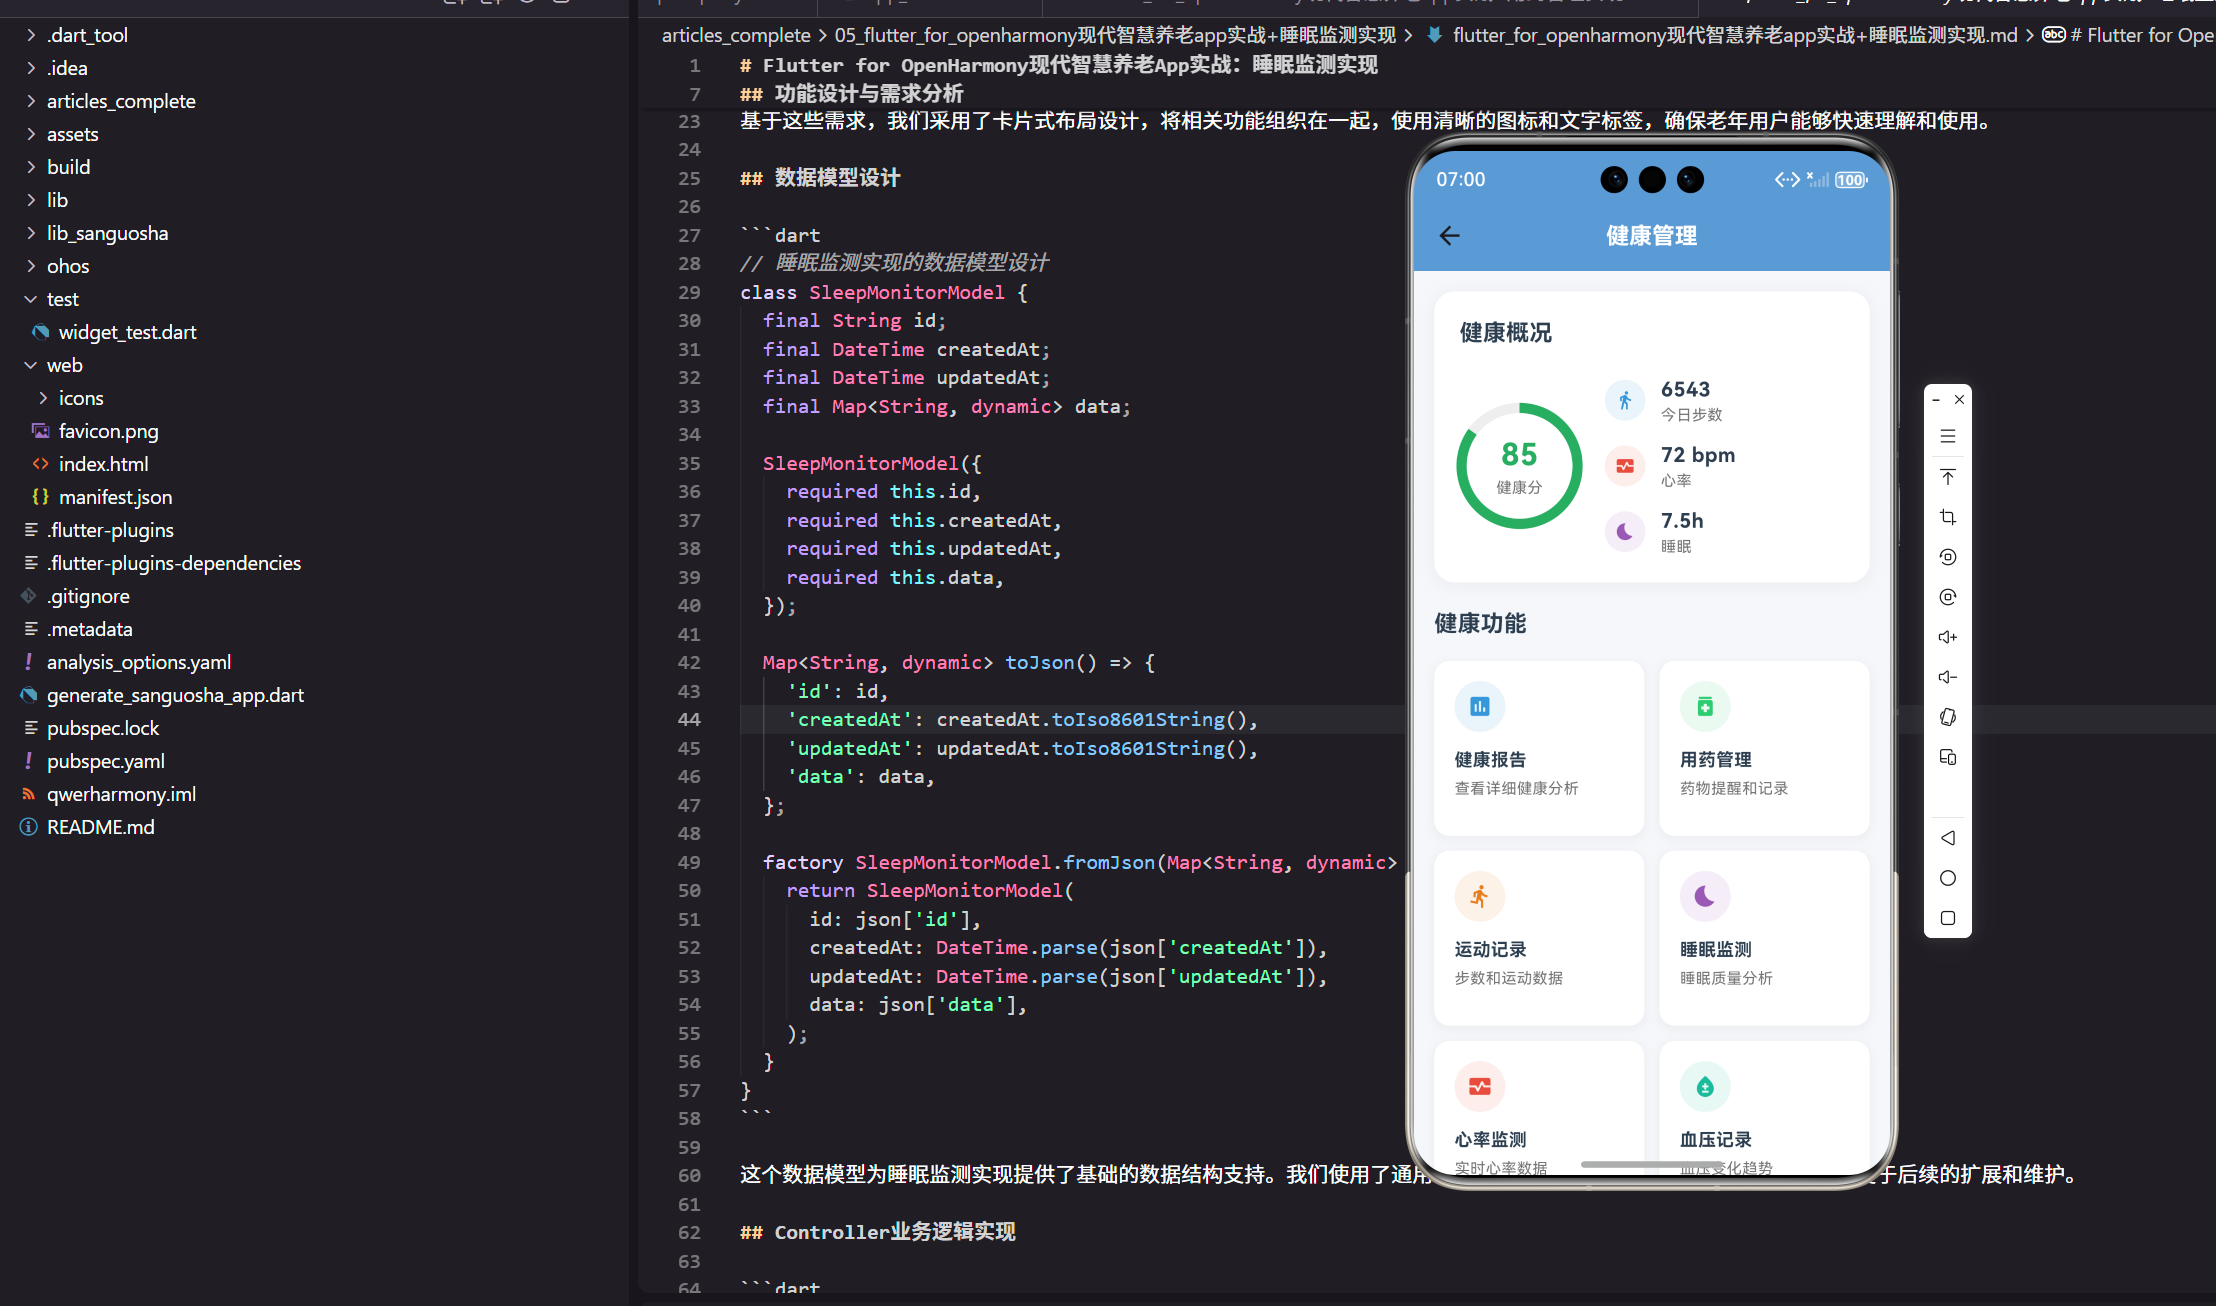Tap the 睡眠监测 moon icon
The image size is (2216, 1306).
(1705, 897)
